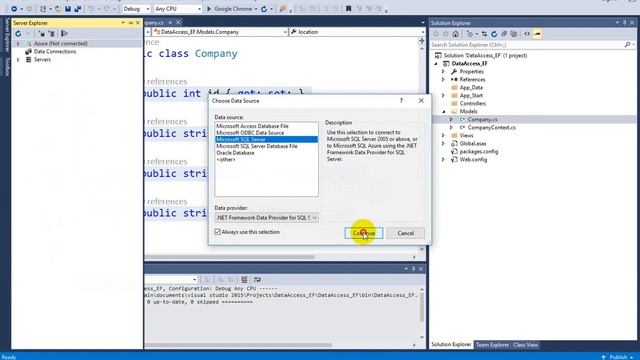Viewport: 640px width, 360px height.
Task: Click the Refresh icon in Solution Explorer
Action: point(494,34)
